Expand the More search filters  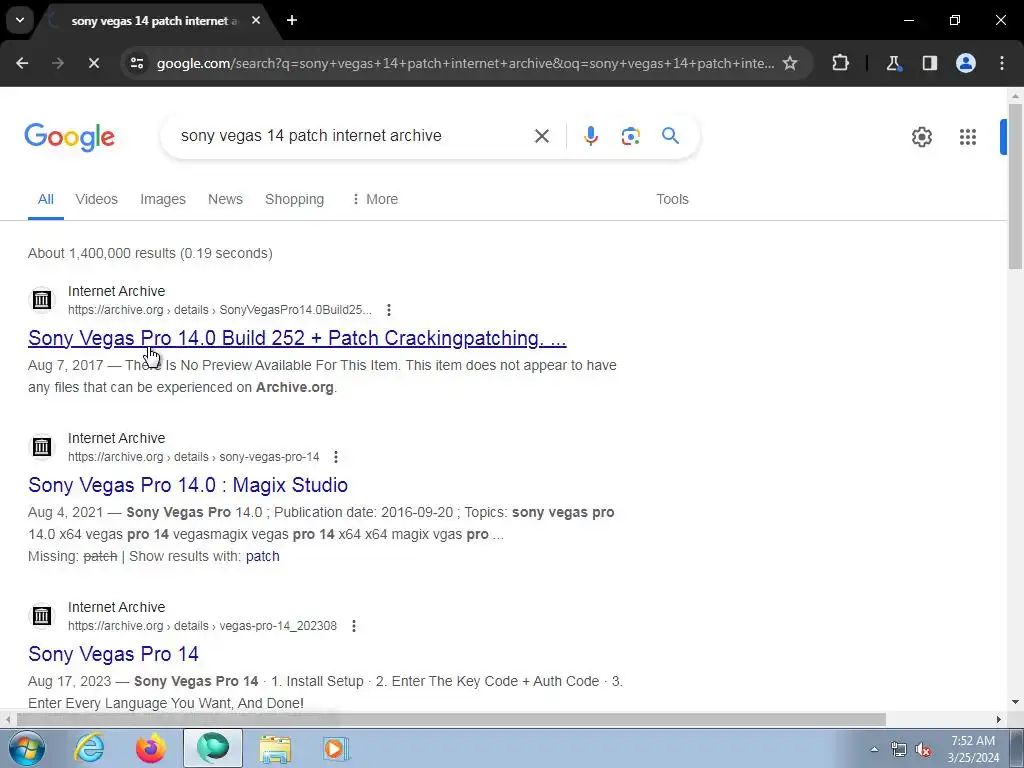tap(374, 199)
